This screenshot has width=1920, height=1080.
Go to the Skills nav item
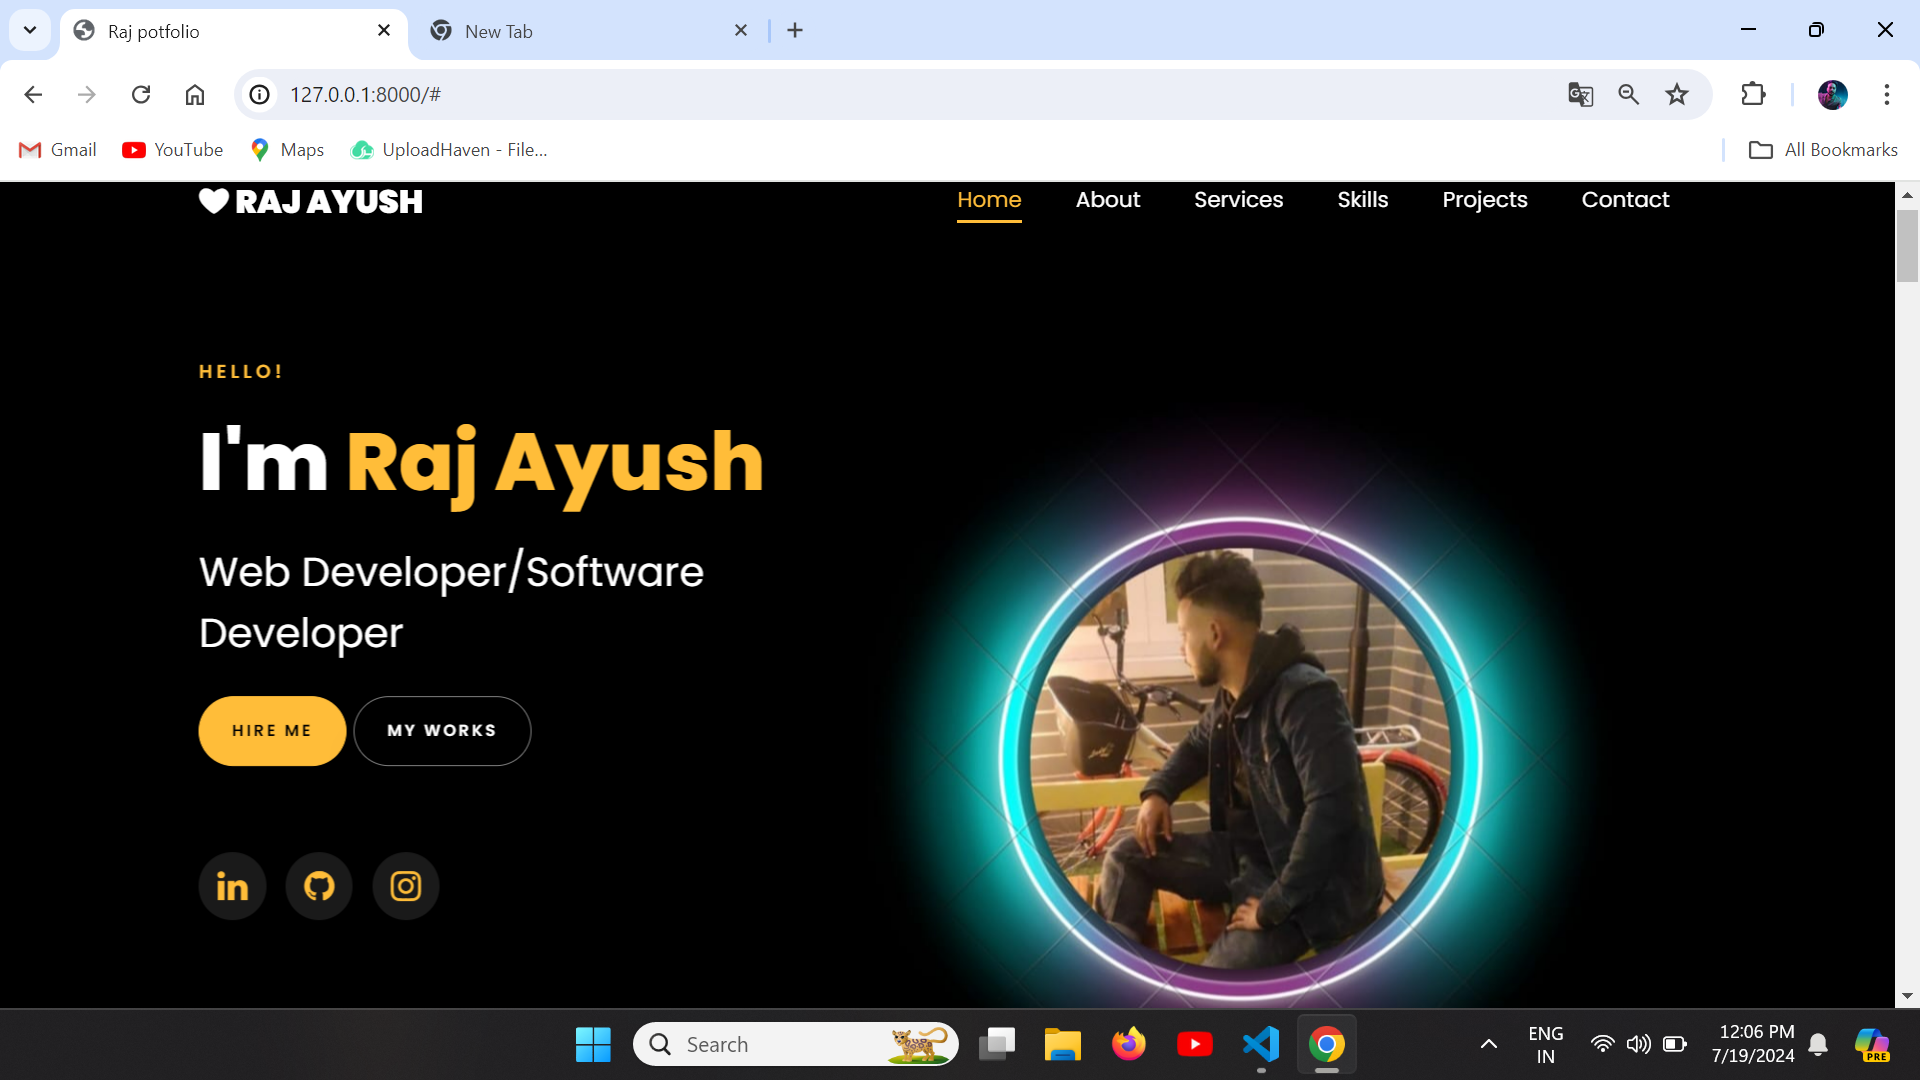point(1363,199)
